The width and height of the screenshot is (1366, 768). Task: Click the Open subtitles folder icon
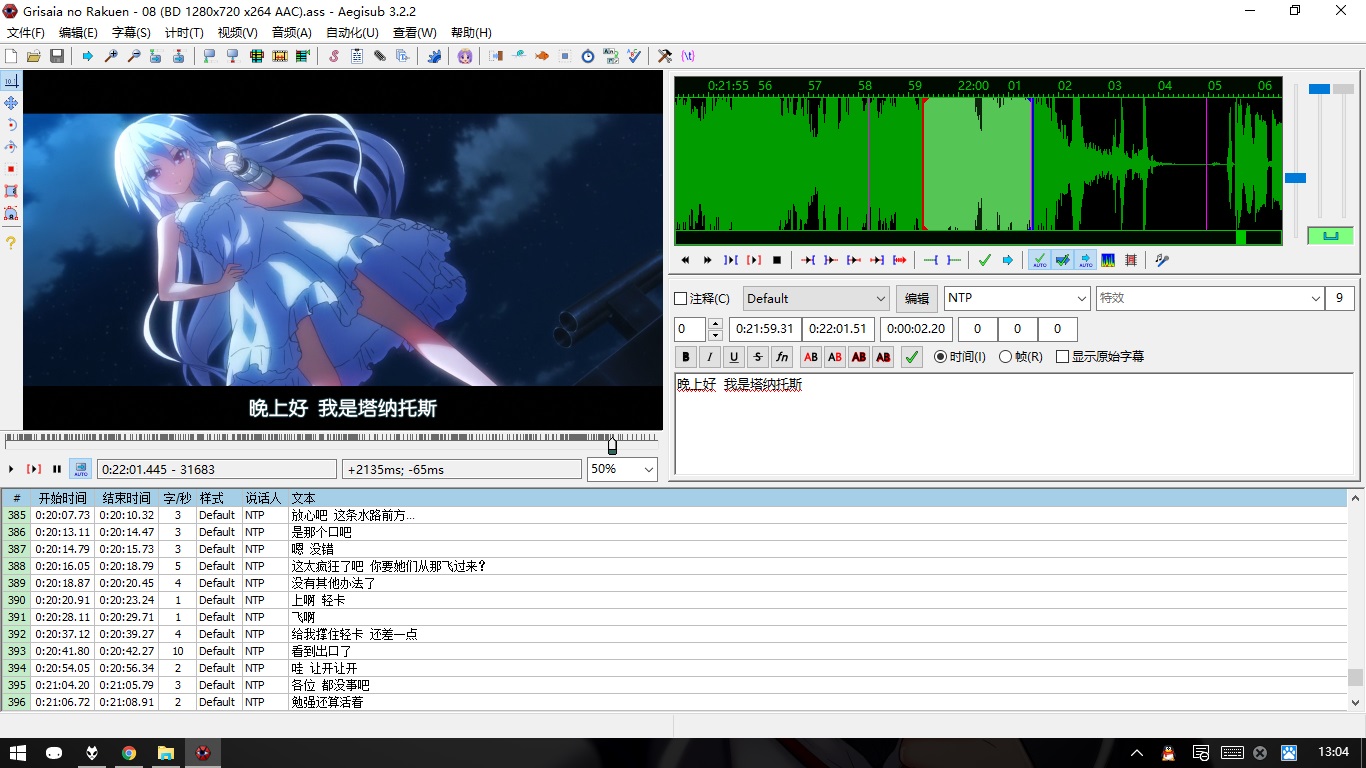34,56
